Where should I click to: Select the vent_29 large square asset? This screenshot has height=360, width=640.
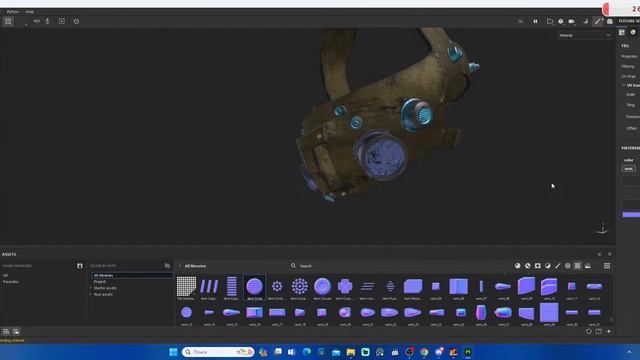pyautogui.click(x=549, y=314)
